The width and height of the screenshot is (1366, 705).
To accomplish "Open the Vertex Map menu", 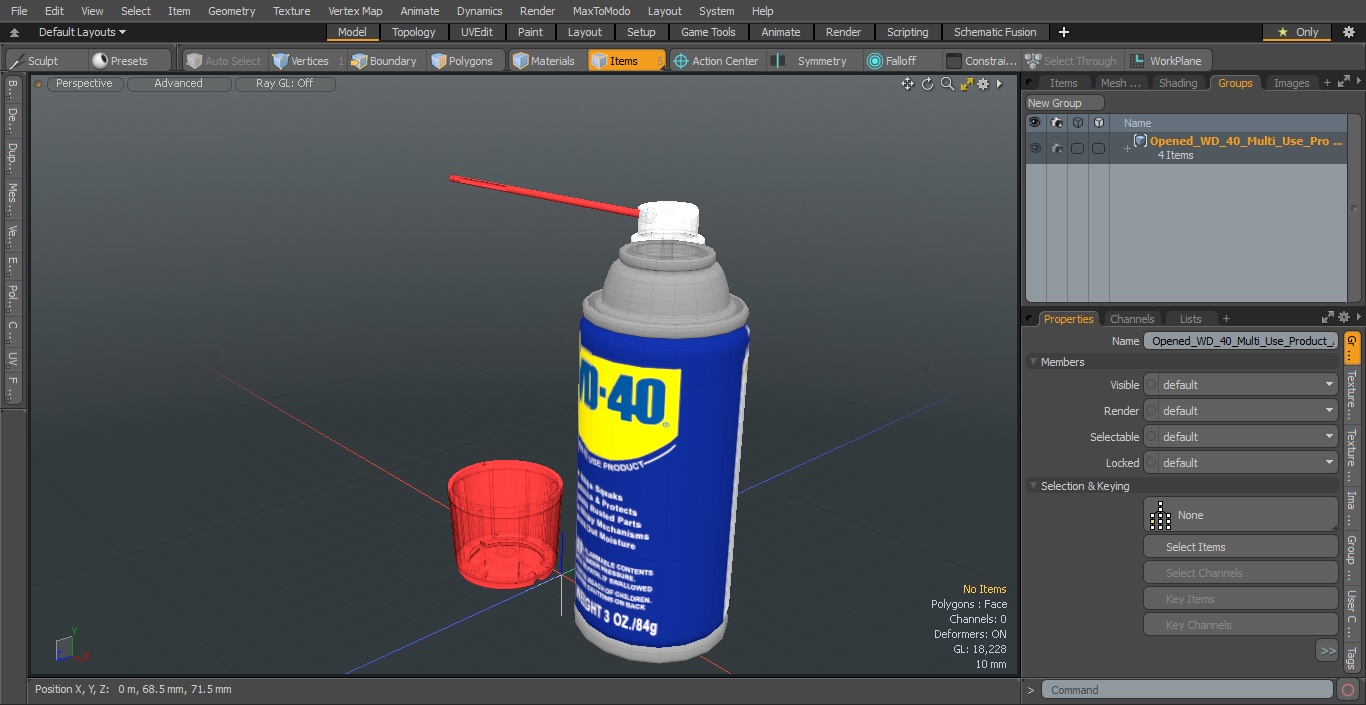I will [x=355, y=11].
